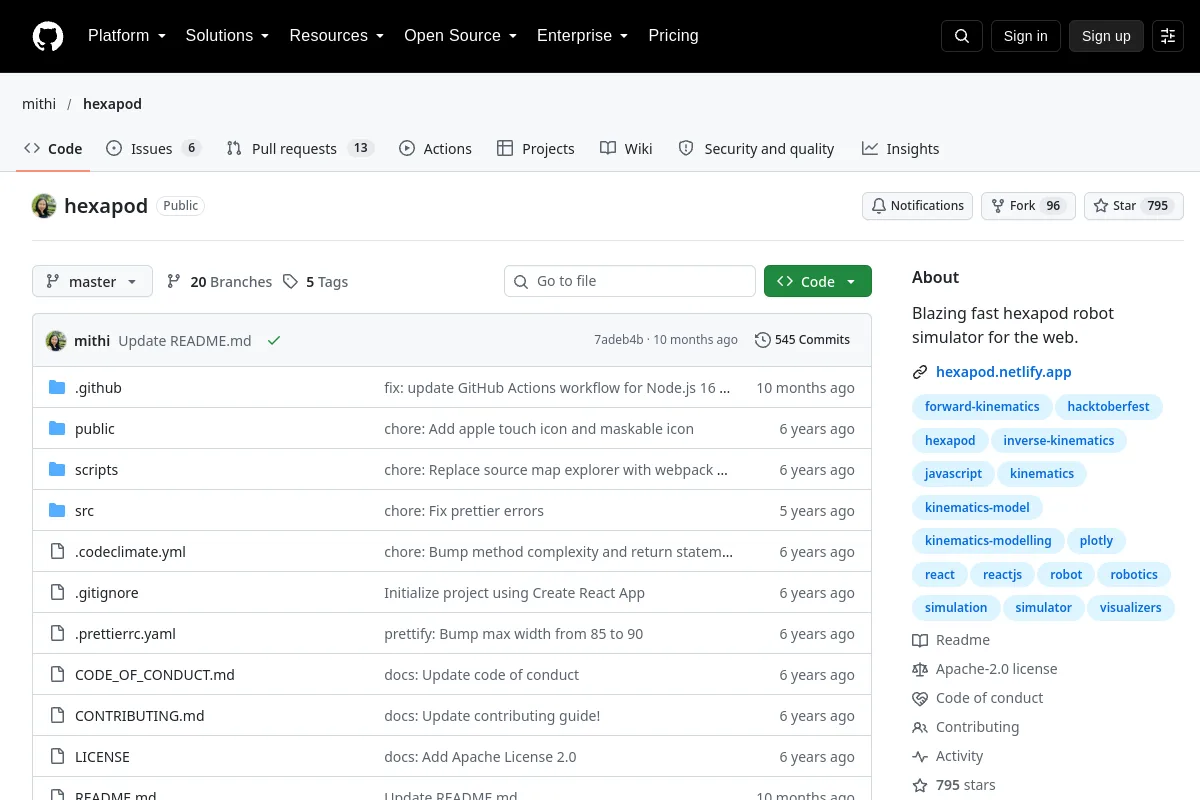Click the commits history clock icon

point(763,340)
